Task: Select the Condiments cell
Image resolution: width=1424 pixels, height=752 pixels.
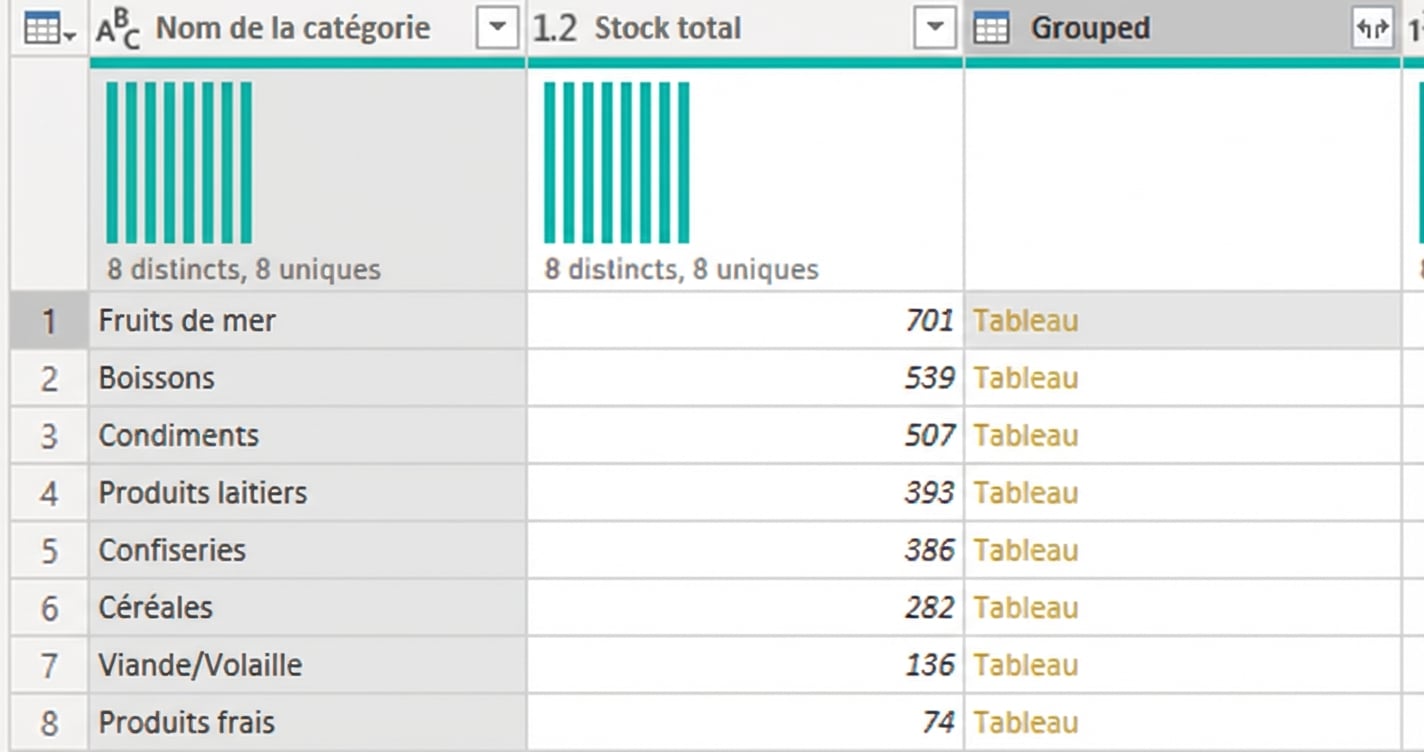Action: tap(308, 436)
